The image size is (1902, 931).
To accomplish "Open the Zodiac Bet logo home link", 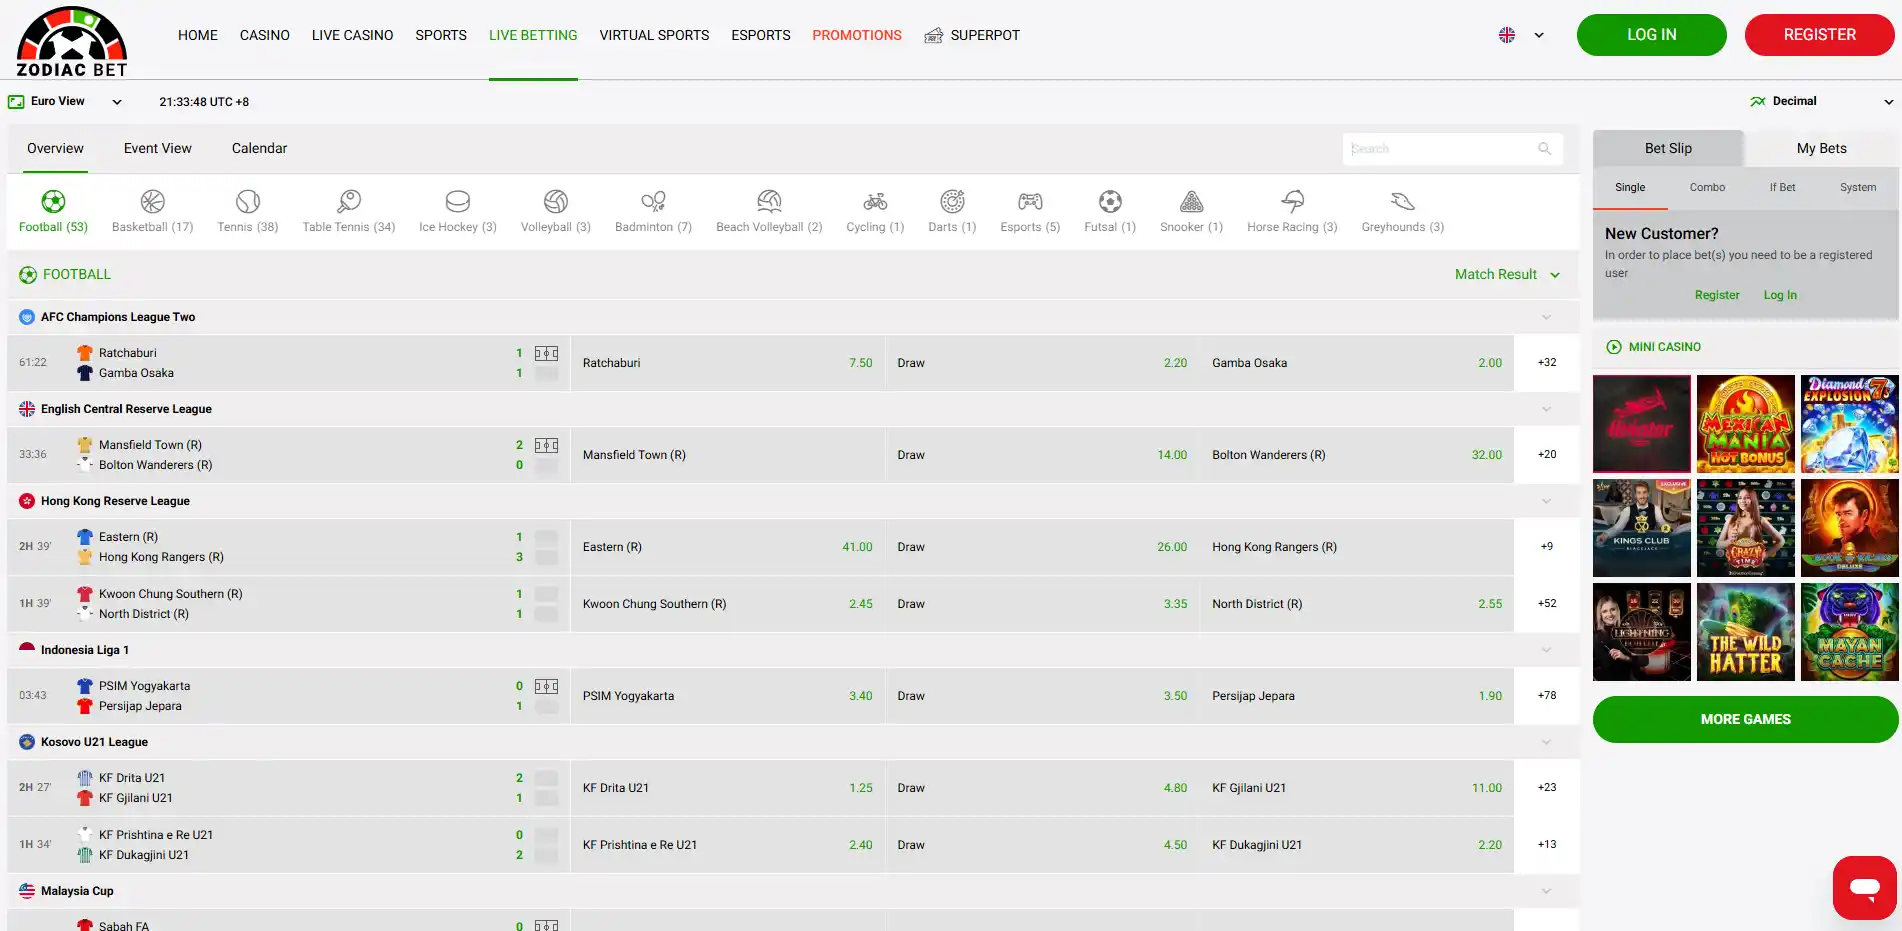I will (72, 41).
